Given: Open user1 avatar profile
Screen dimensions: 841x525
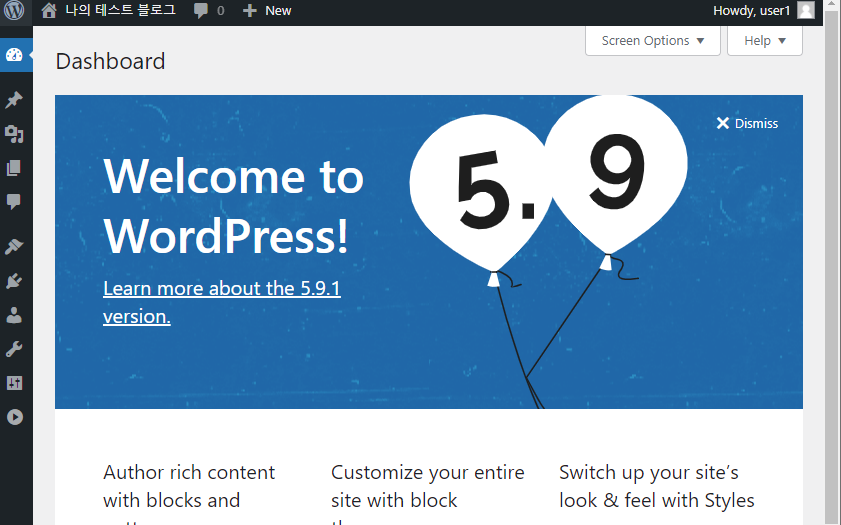Looking at the screenshot, I should 806,10.
